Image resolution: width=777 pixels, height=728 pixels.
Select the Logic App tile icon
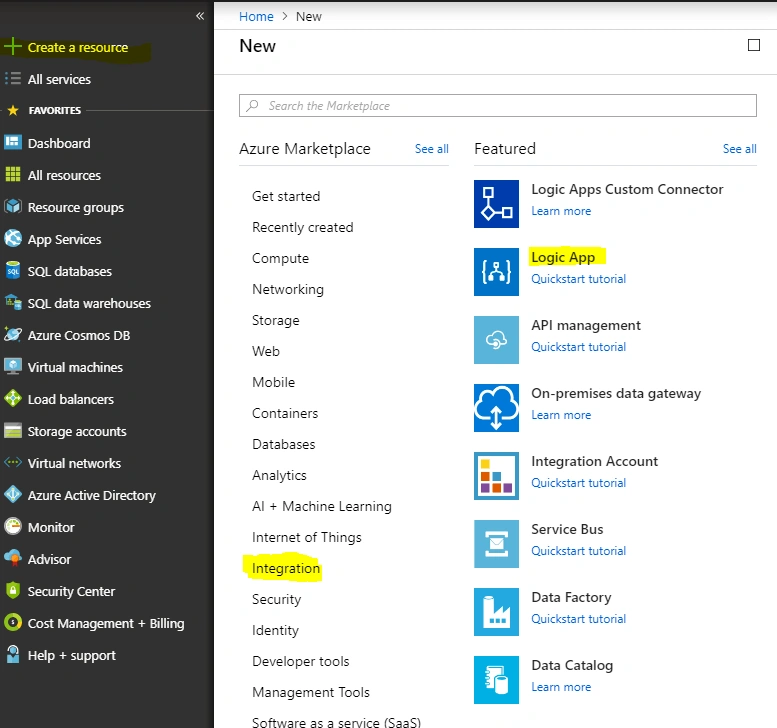(x=496, y=272)
